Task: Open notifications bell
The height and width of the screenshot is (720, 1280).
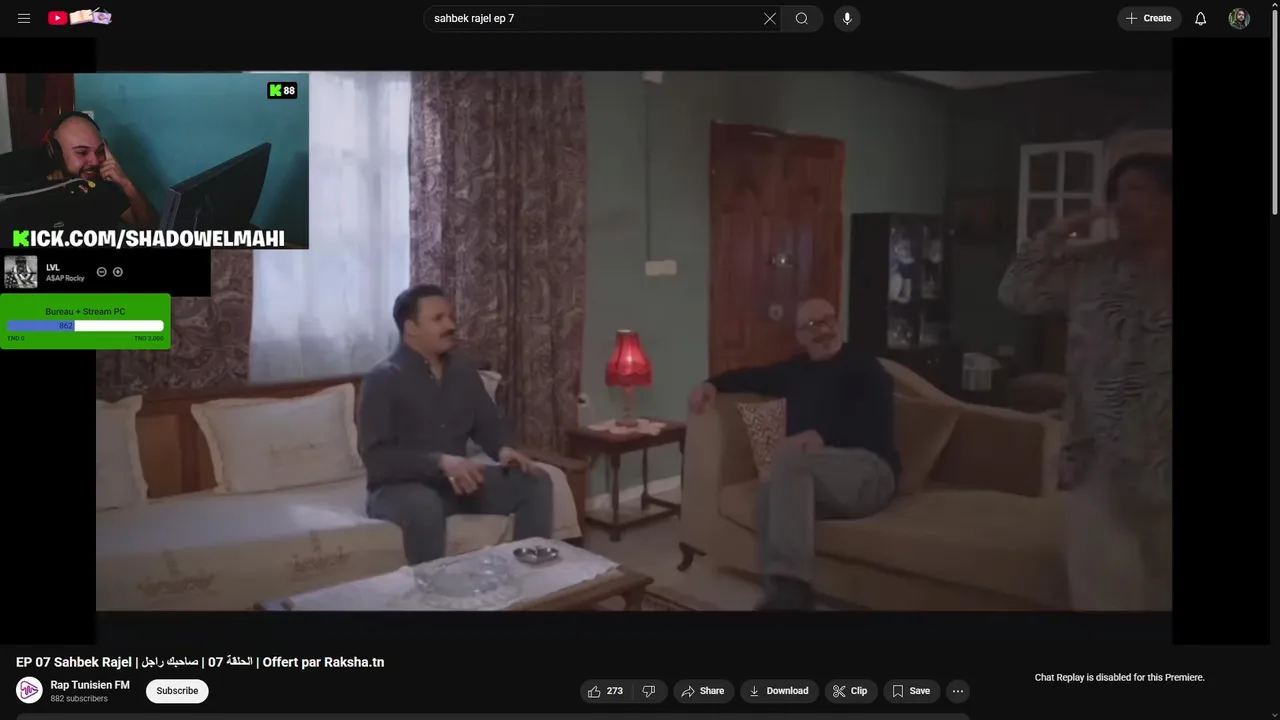Action: coord(1201,18)
